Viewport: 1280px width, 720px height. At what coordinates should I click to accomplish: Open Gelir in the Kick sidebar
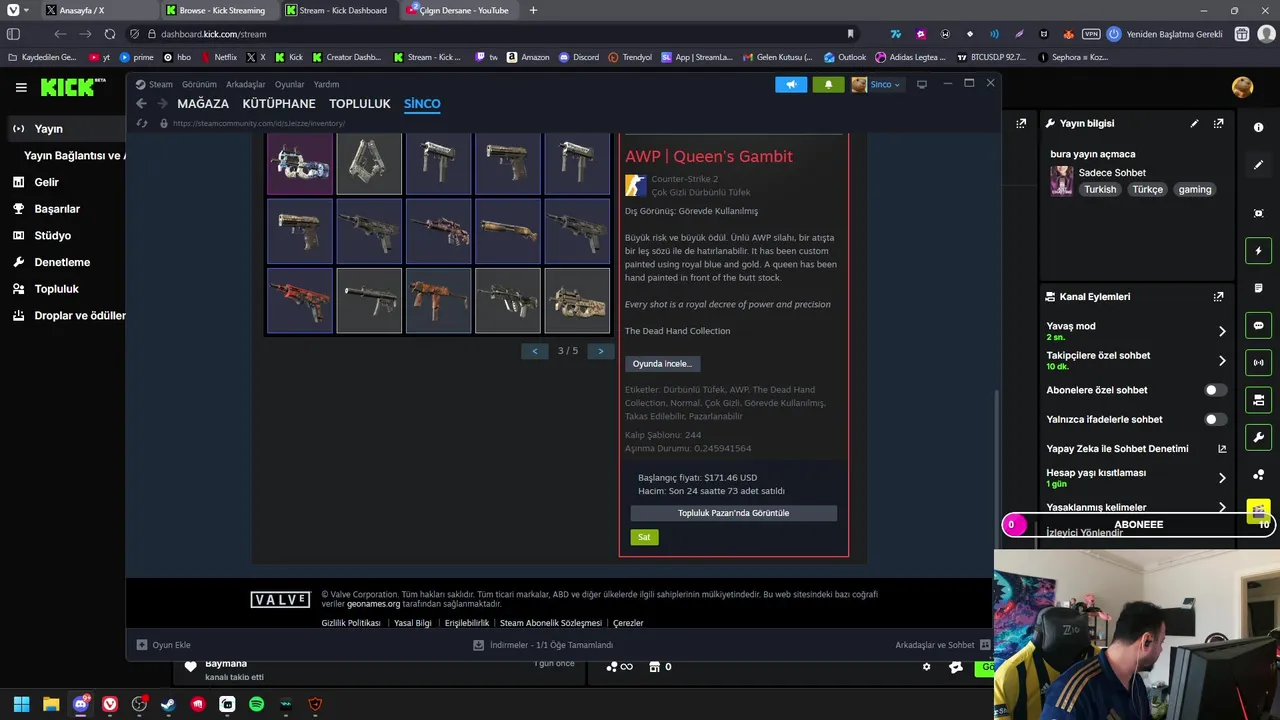pos(46,182)
